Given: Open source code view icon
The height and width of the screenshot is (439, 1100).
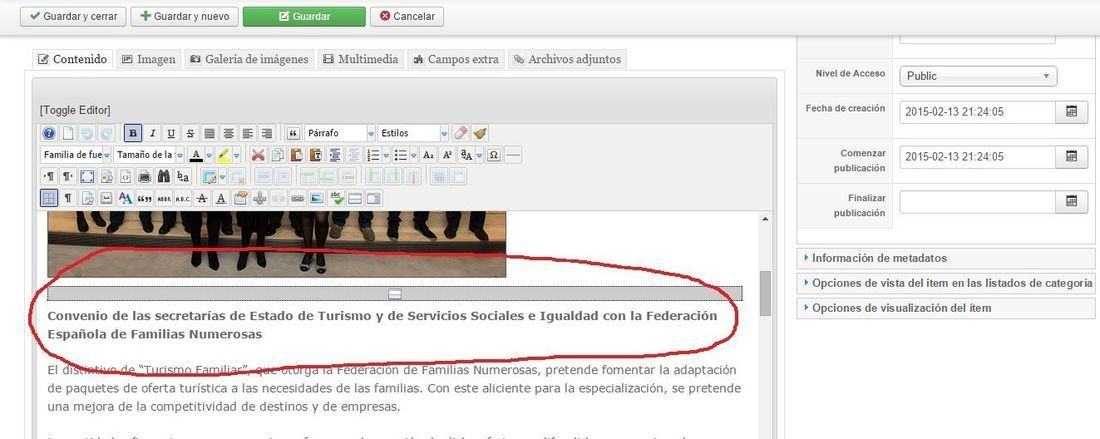Looking at the screenshot, I should (126, 177).
